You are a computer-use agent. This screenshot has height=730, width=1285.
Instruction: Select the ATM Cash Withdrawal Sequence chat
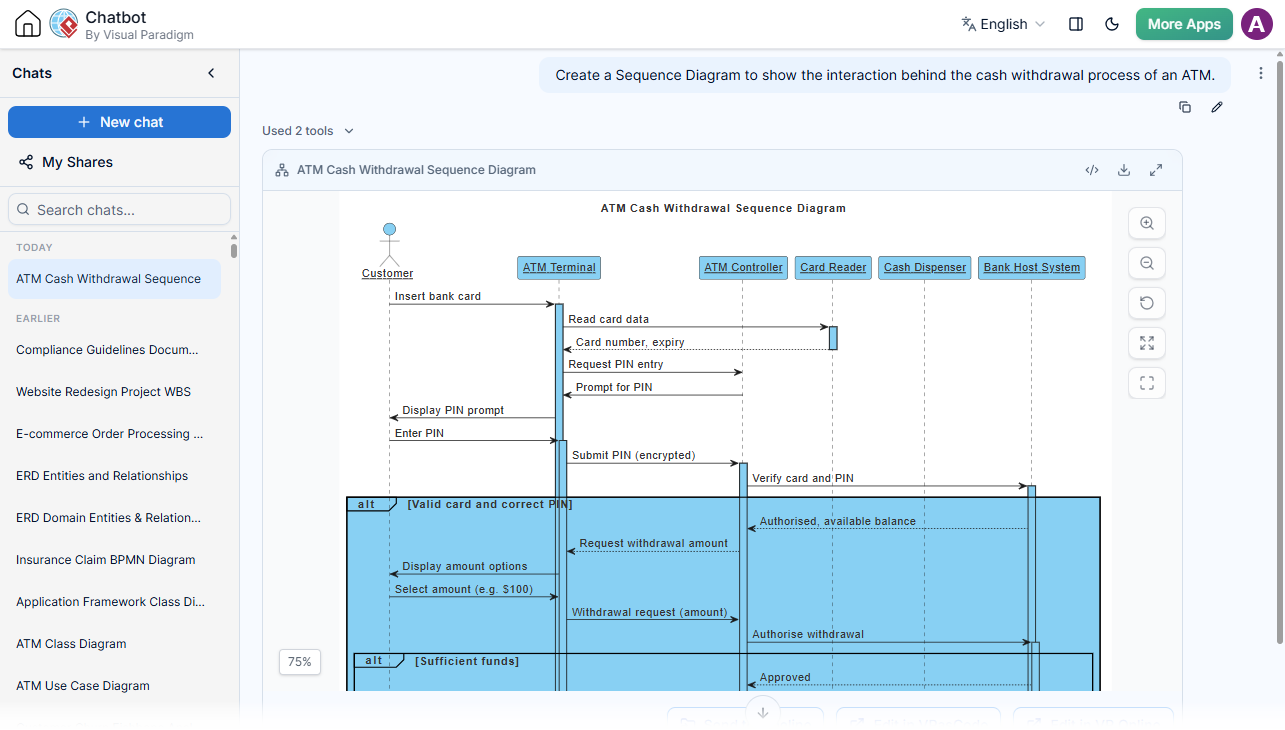(114, 279)
